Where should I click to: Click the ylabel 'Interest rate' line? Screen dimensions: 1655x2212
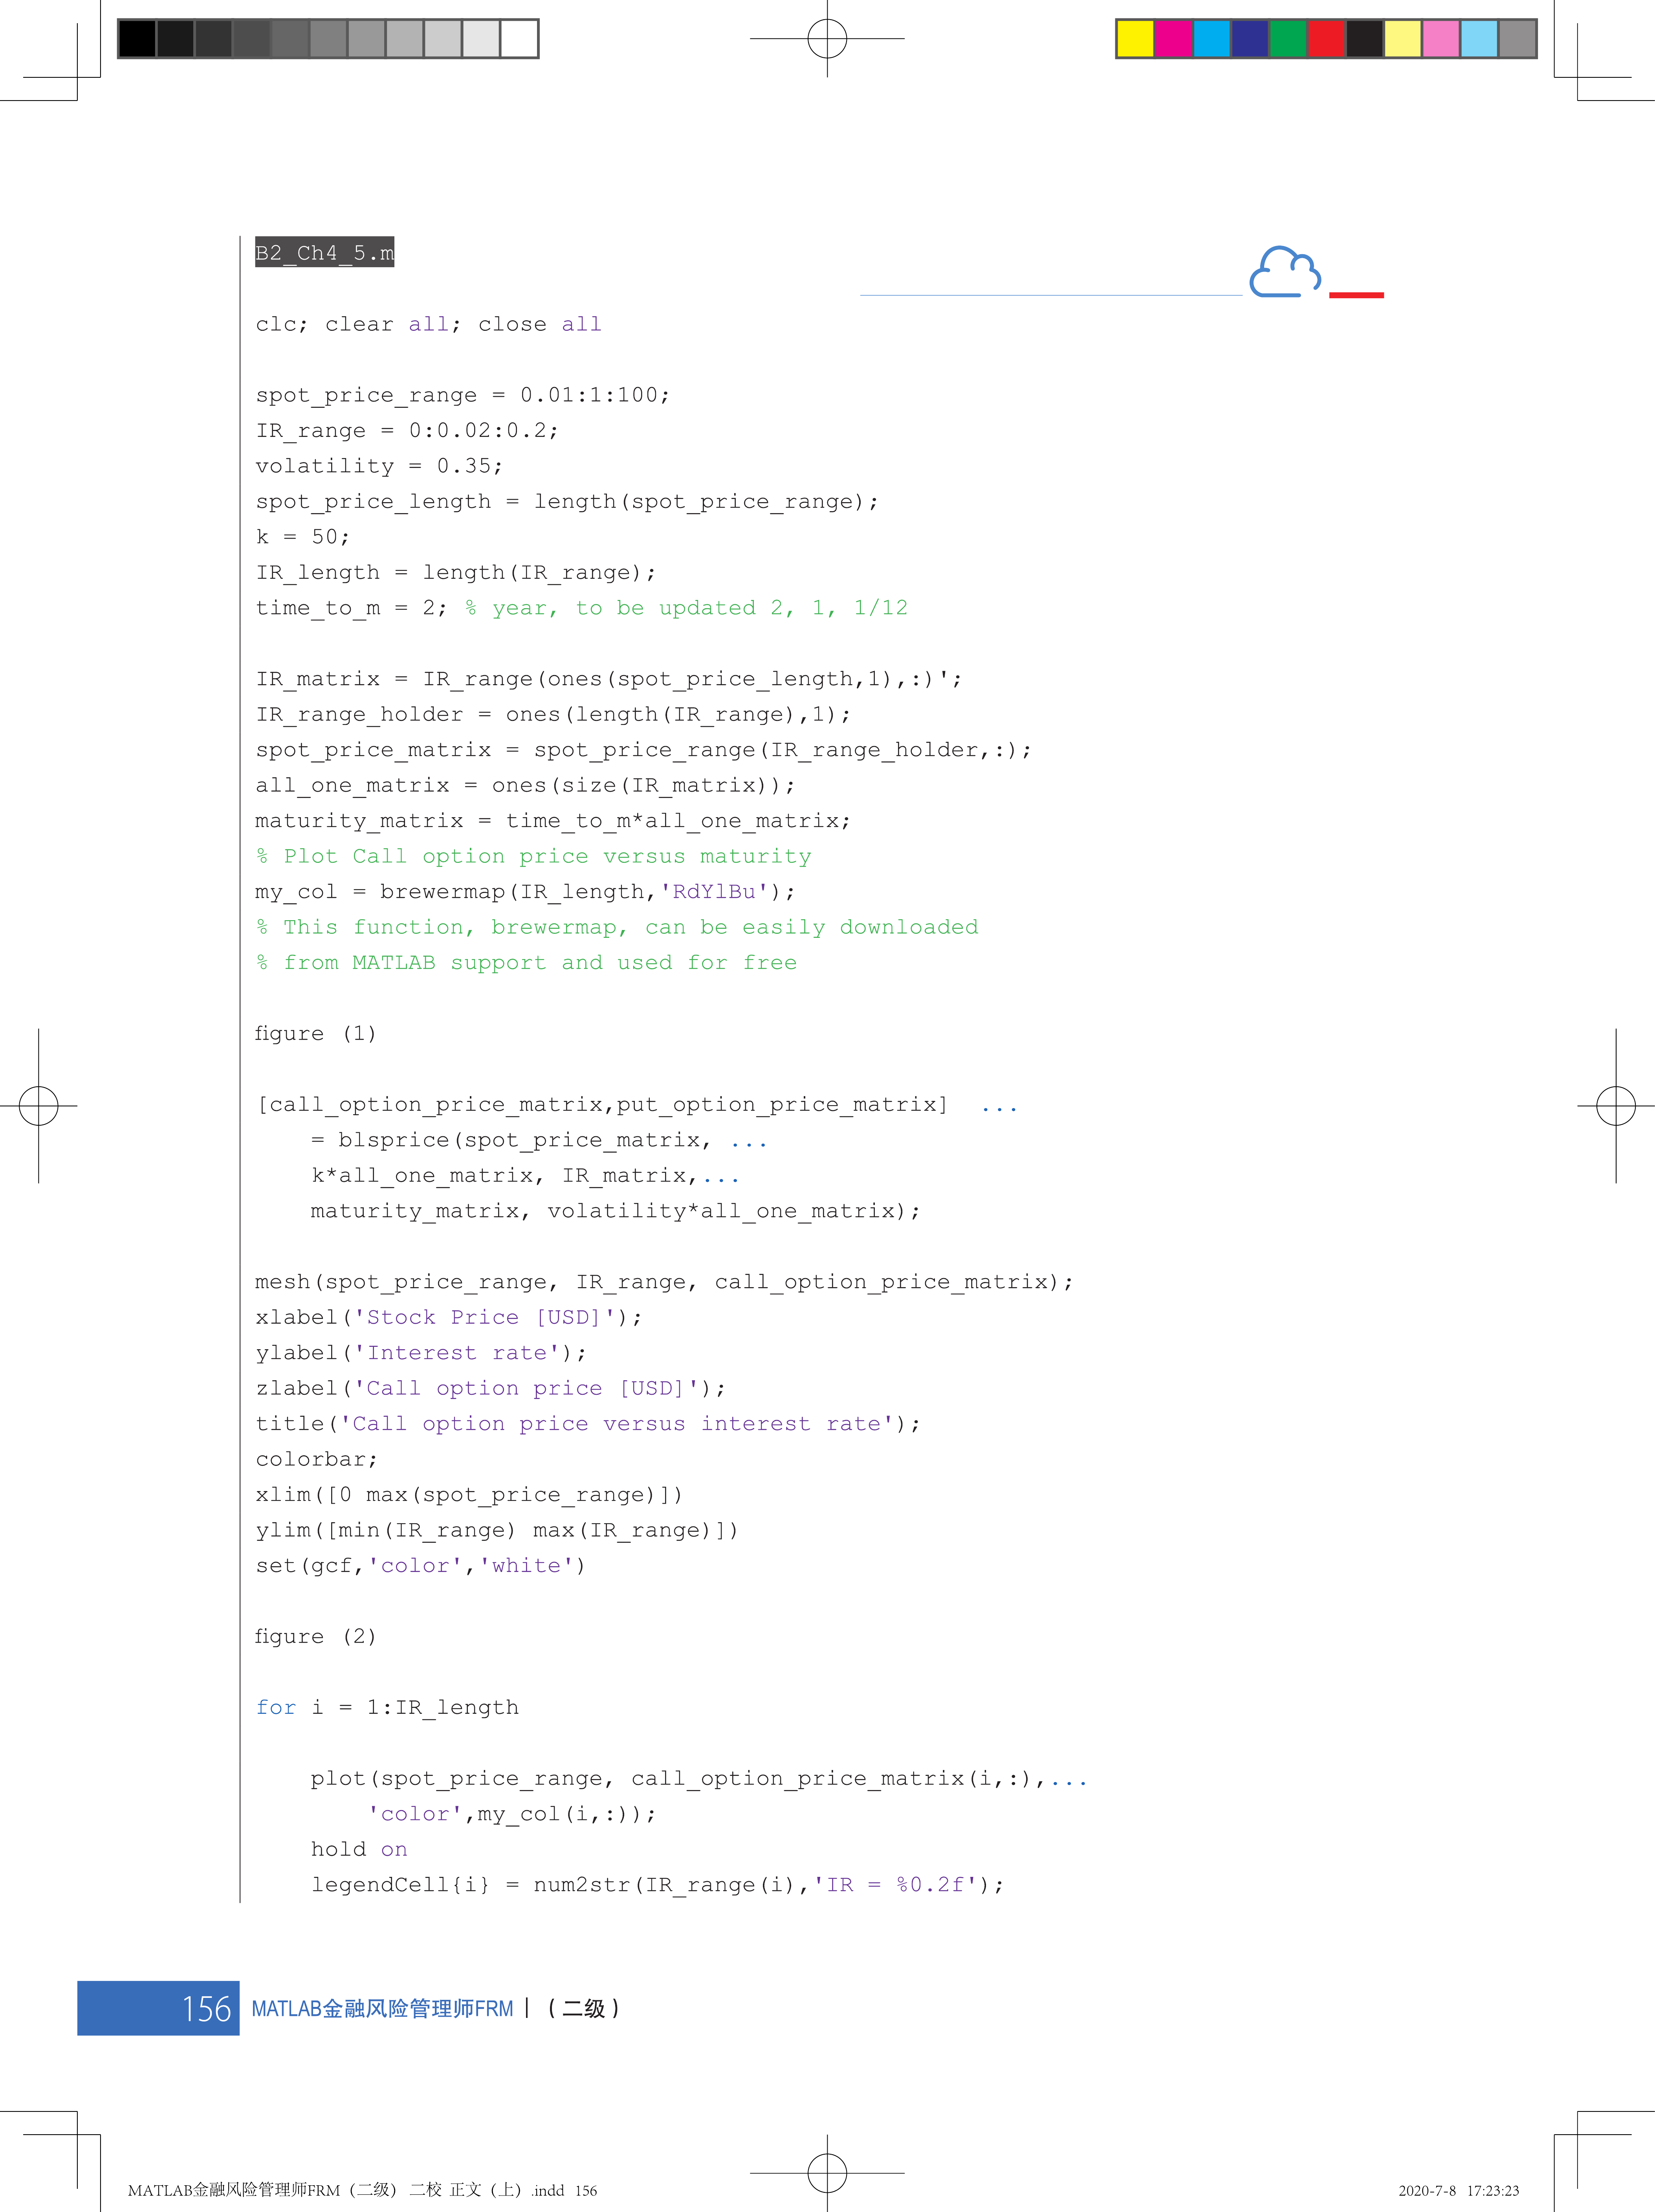pyautogui.click(x=421, y=1353)
